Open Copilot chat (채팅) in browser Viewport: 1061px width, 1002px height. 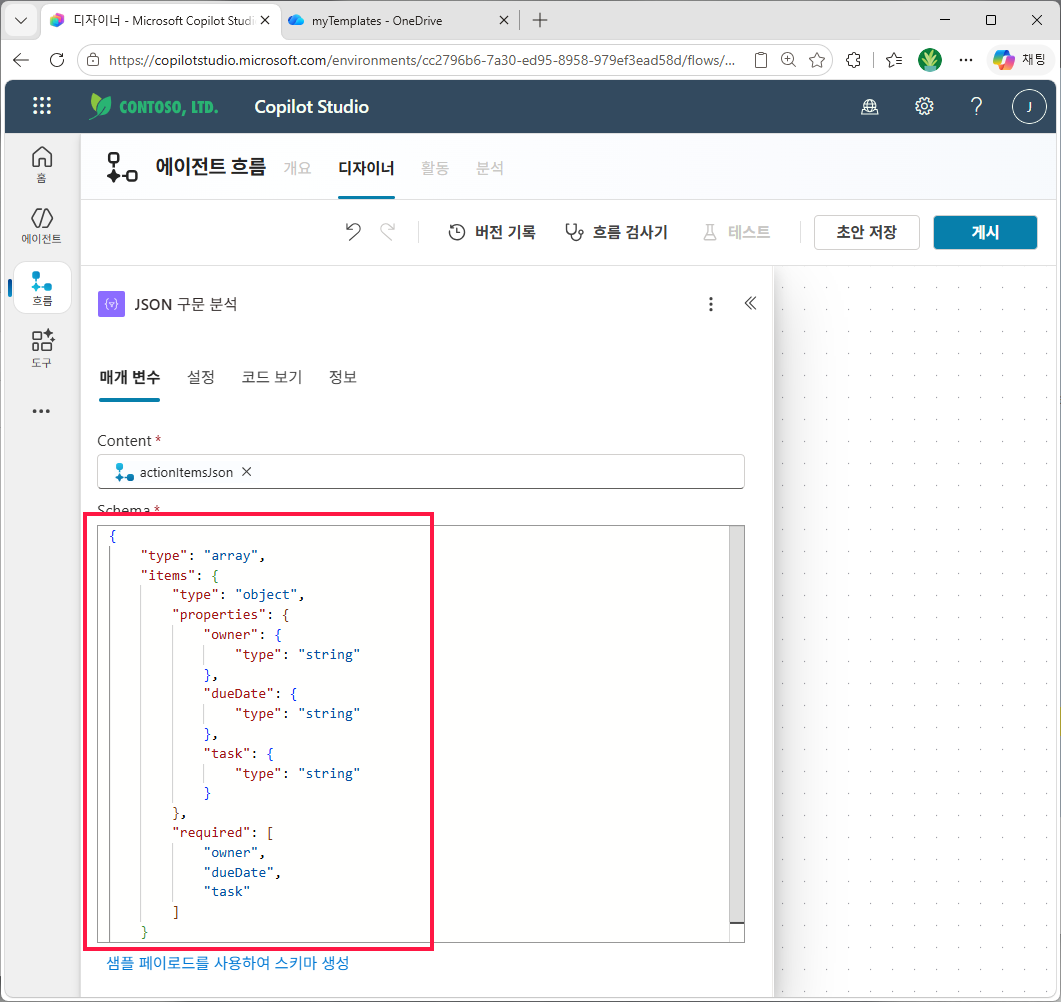pyautogui.click(x=1019, y=60)
